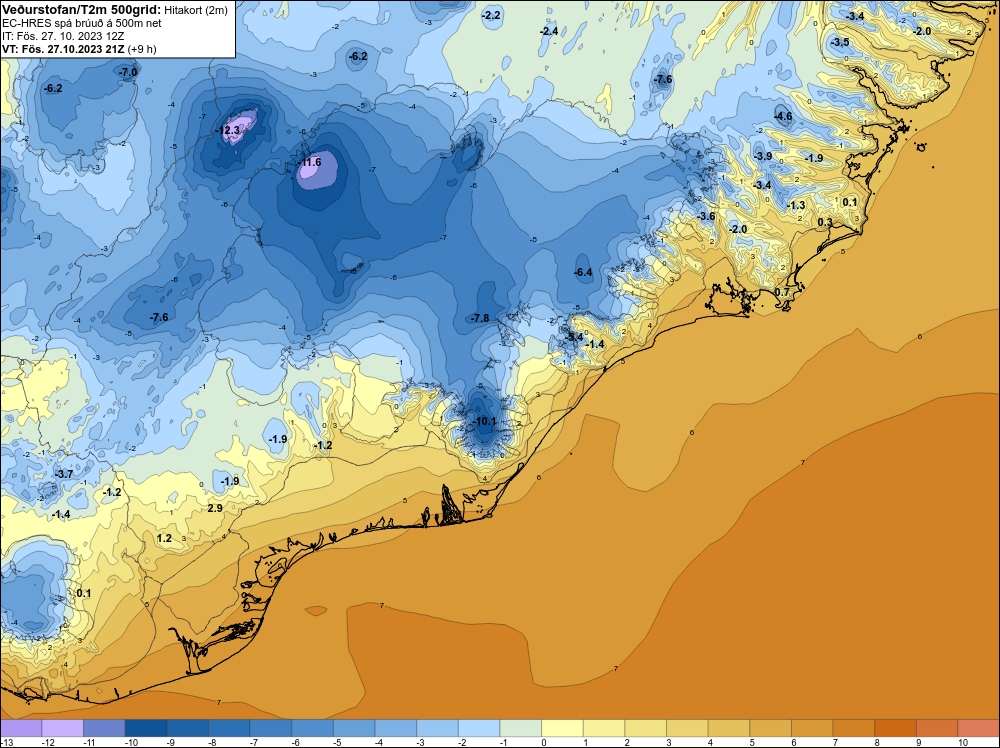This screenshot has height=748, width=1000.
Task: Select light blue legend swatch between -3 and -2
Action: tap(438, 728)
